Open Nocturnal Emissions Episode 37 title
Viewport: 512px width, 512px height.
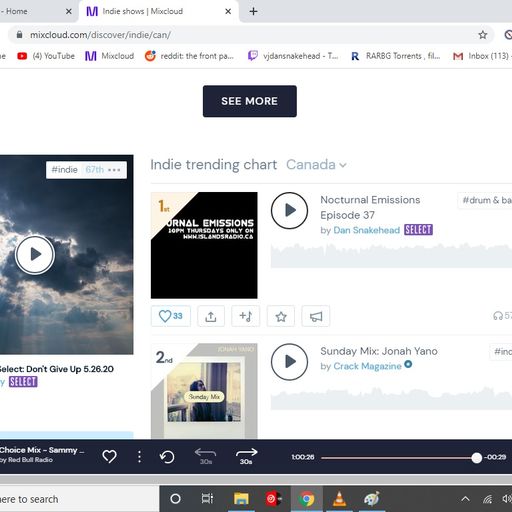pos(370,207)
